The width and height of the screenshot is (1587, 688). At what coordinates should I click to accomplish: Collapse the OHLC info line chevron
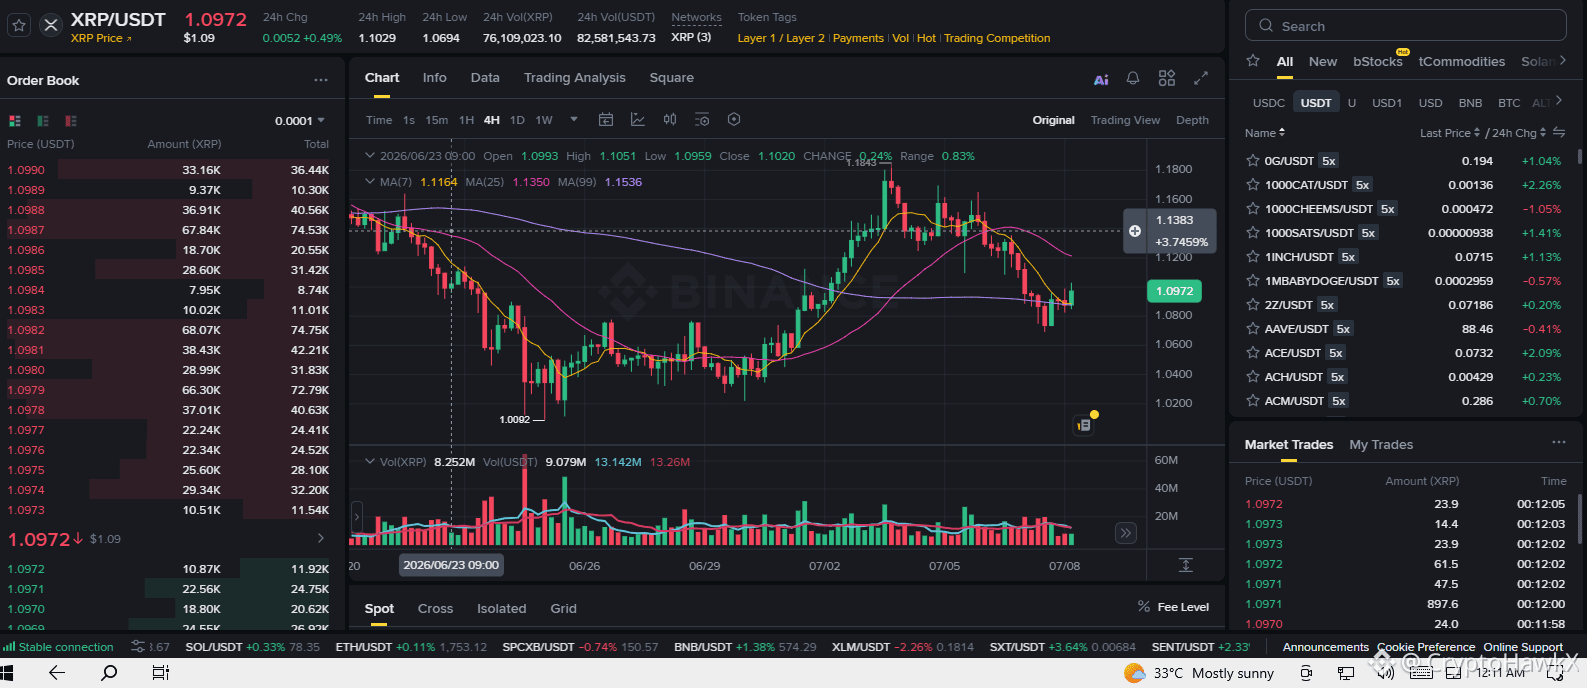point(370,156)
